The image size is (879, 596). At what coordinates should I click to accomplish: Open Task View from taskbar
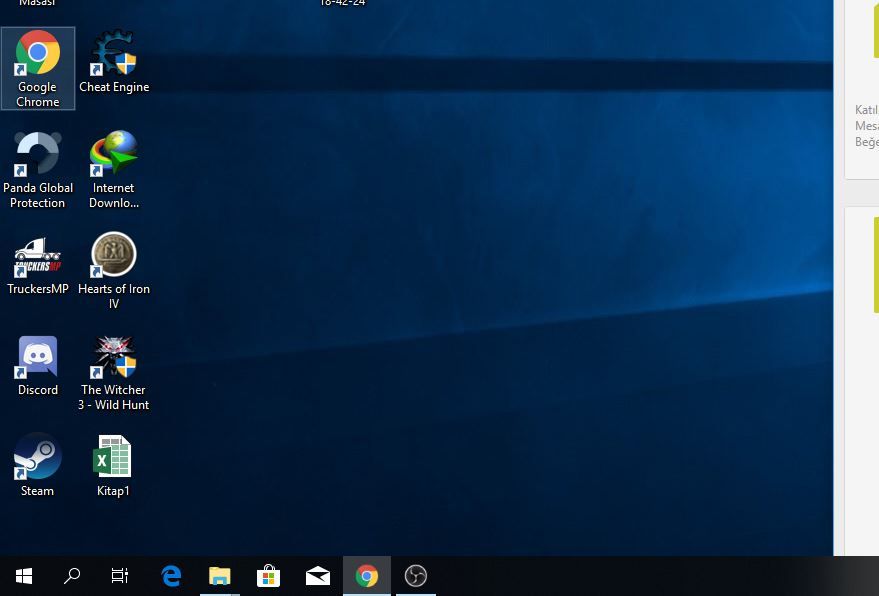click(119, 576)
